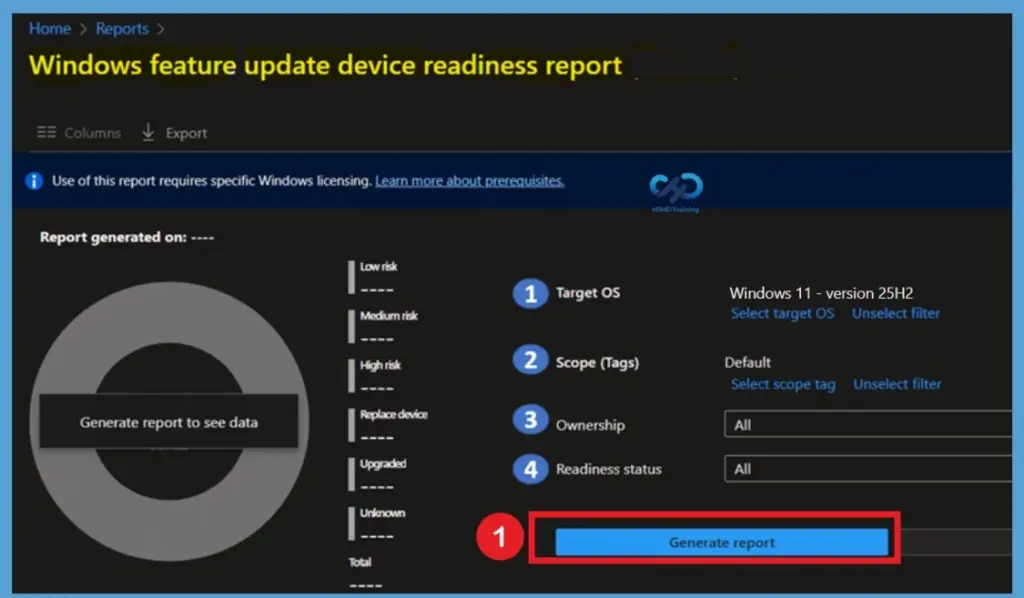1024x598 pixels.
Task: Click the Export download arrow icon
Action: coord(148,132)
